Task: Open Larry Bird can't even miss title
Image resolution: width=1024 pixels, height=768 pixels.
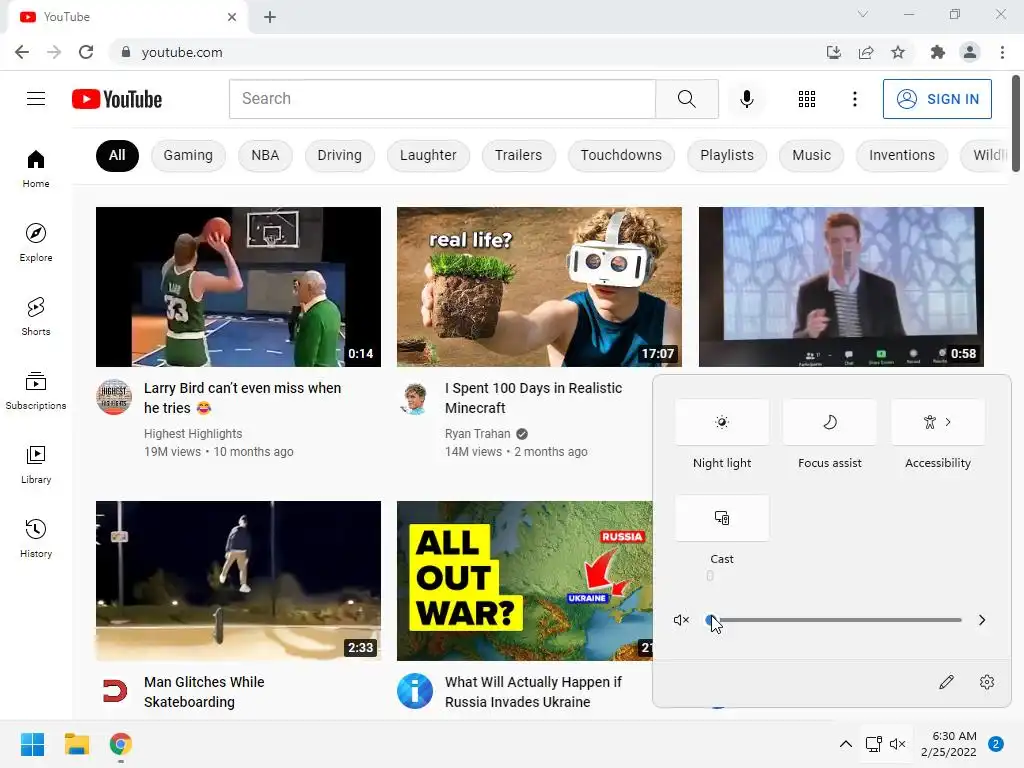Action: pyautogui.click(x=242, y=398)
